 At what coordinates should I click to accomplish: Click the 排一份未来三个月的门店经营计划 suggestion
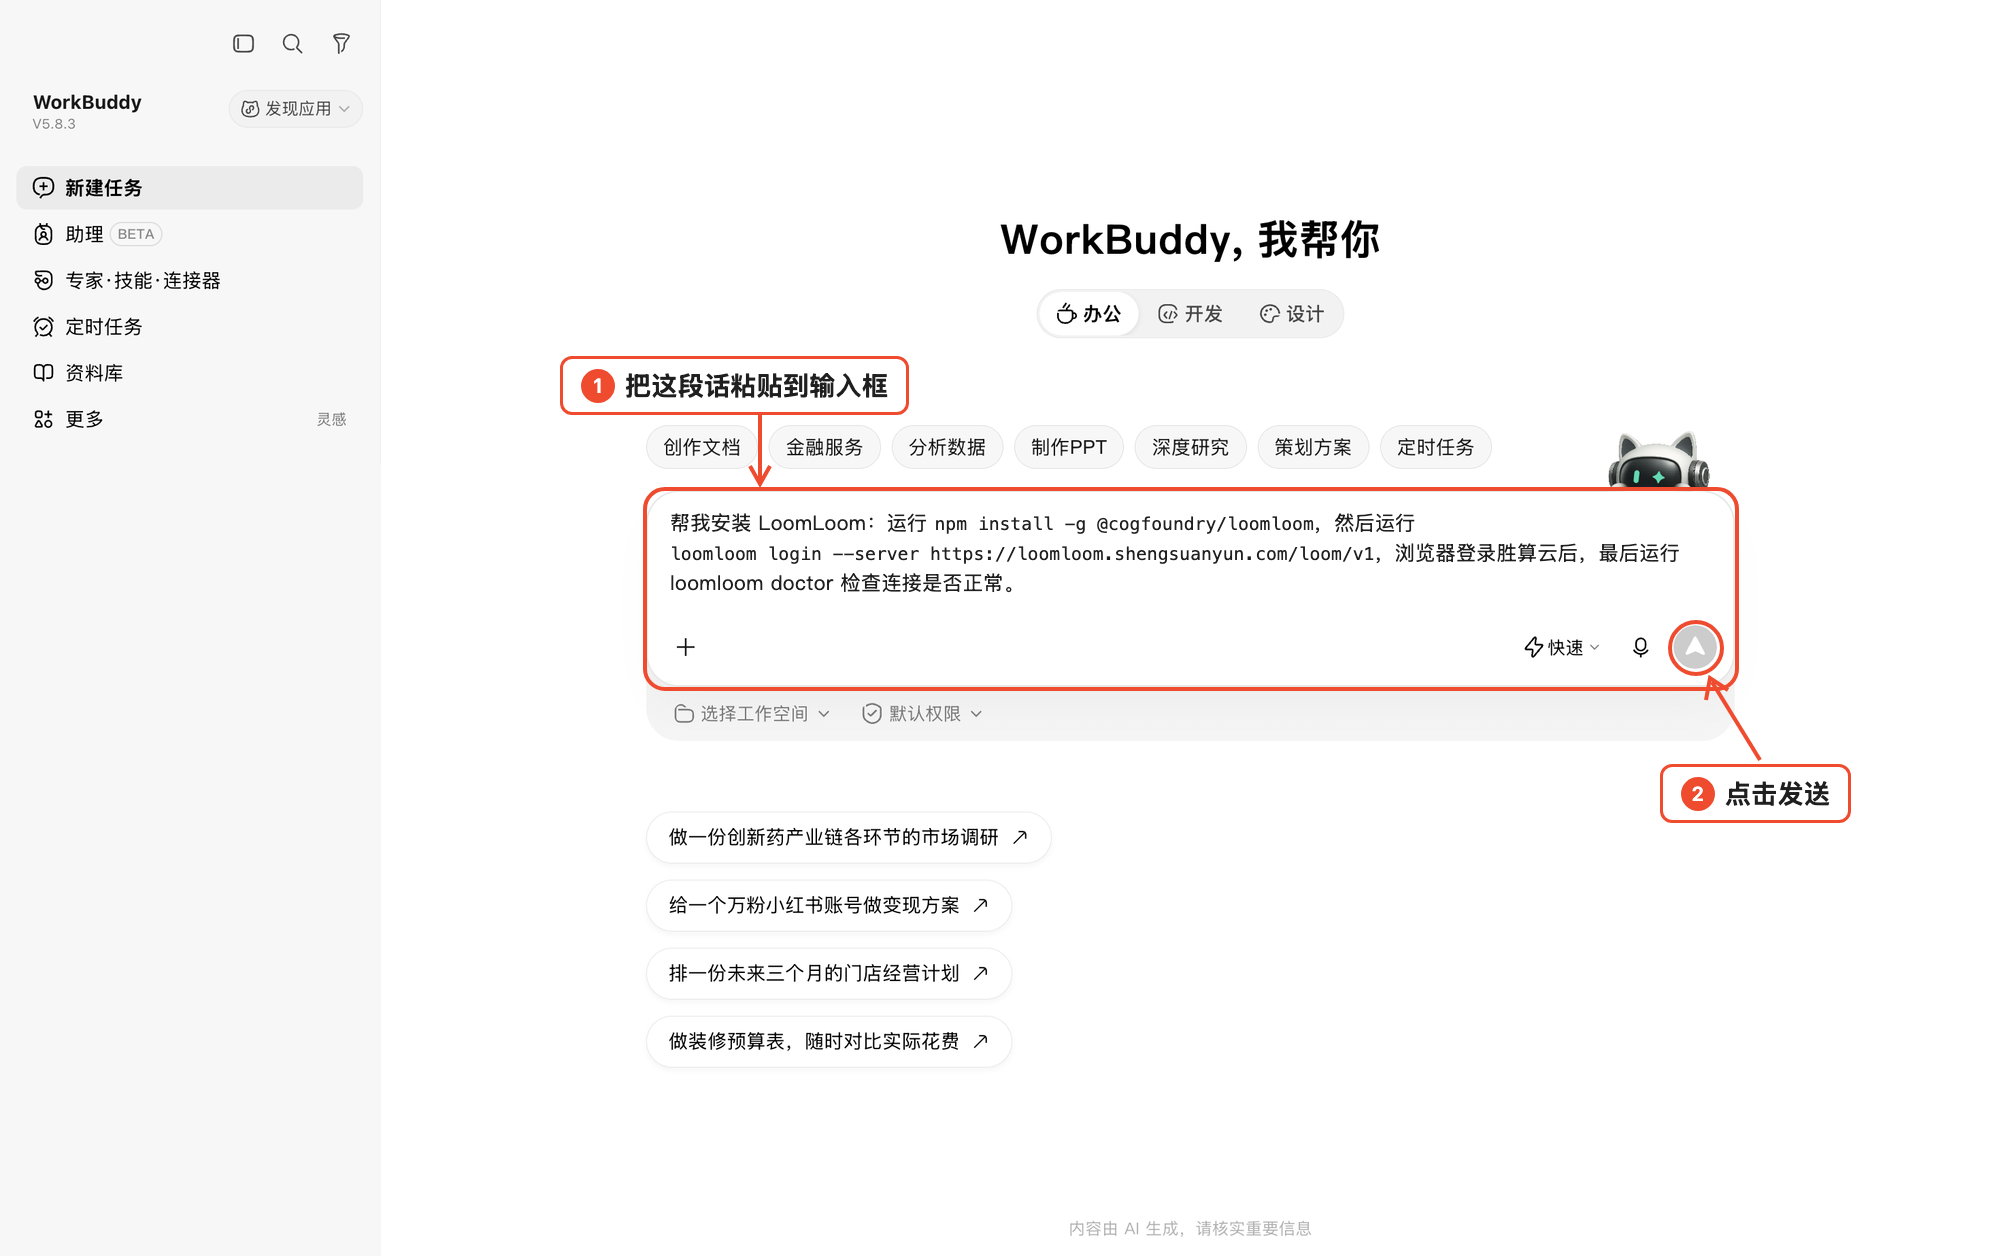(829, 973)
